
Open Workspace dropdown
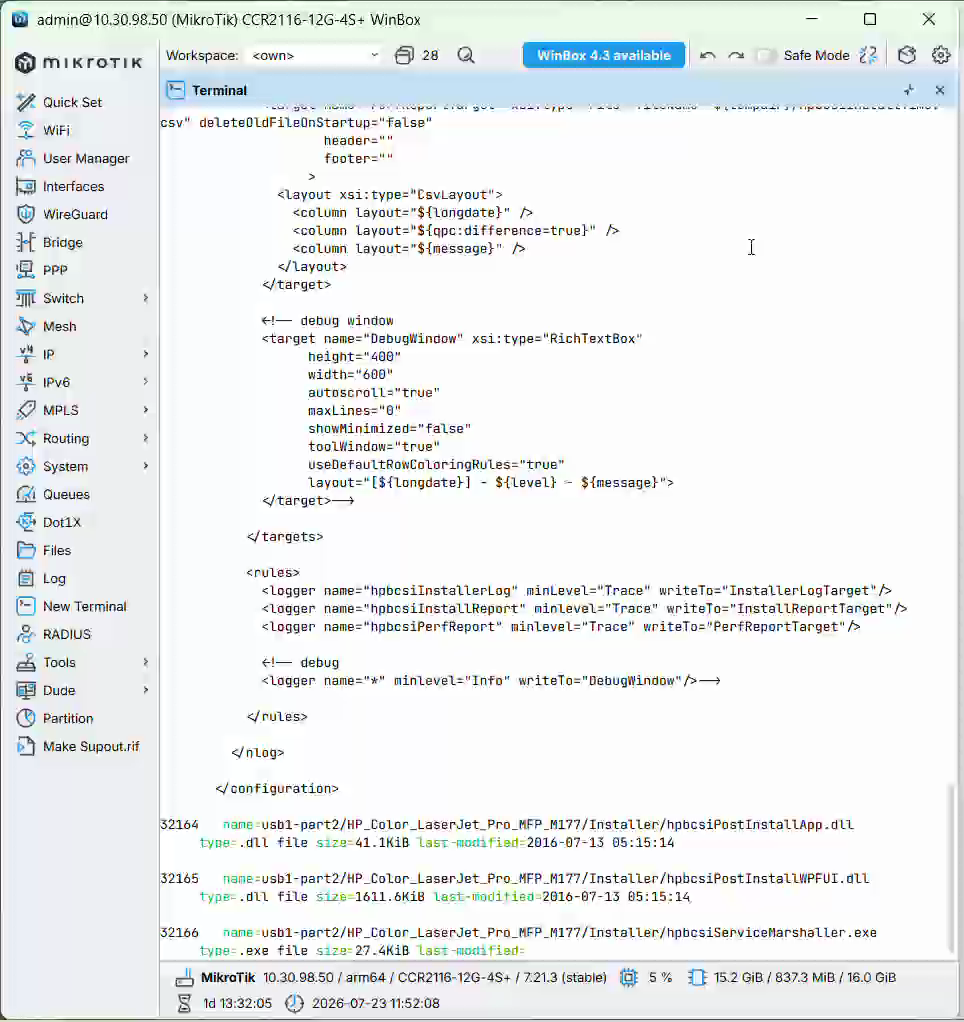315,55
